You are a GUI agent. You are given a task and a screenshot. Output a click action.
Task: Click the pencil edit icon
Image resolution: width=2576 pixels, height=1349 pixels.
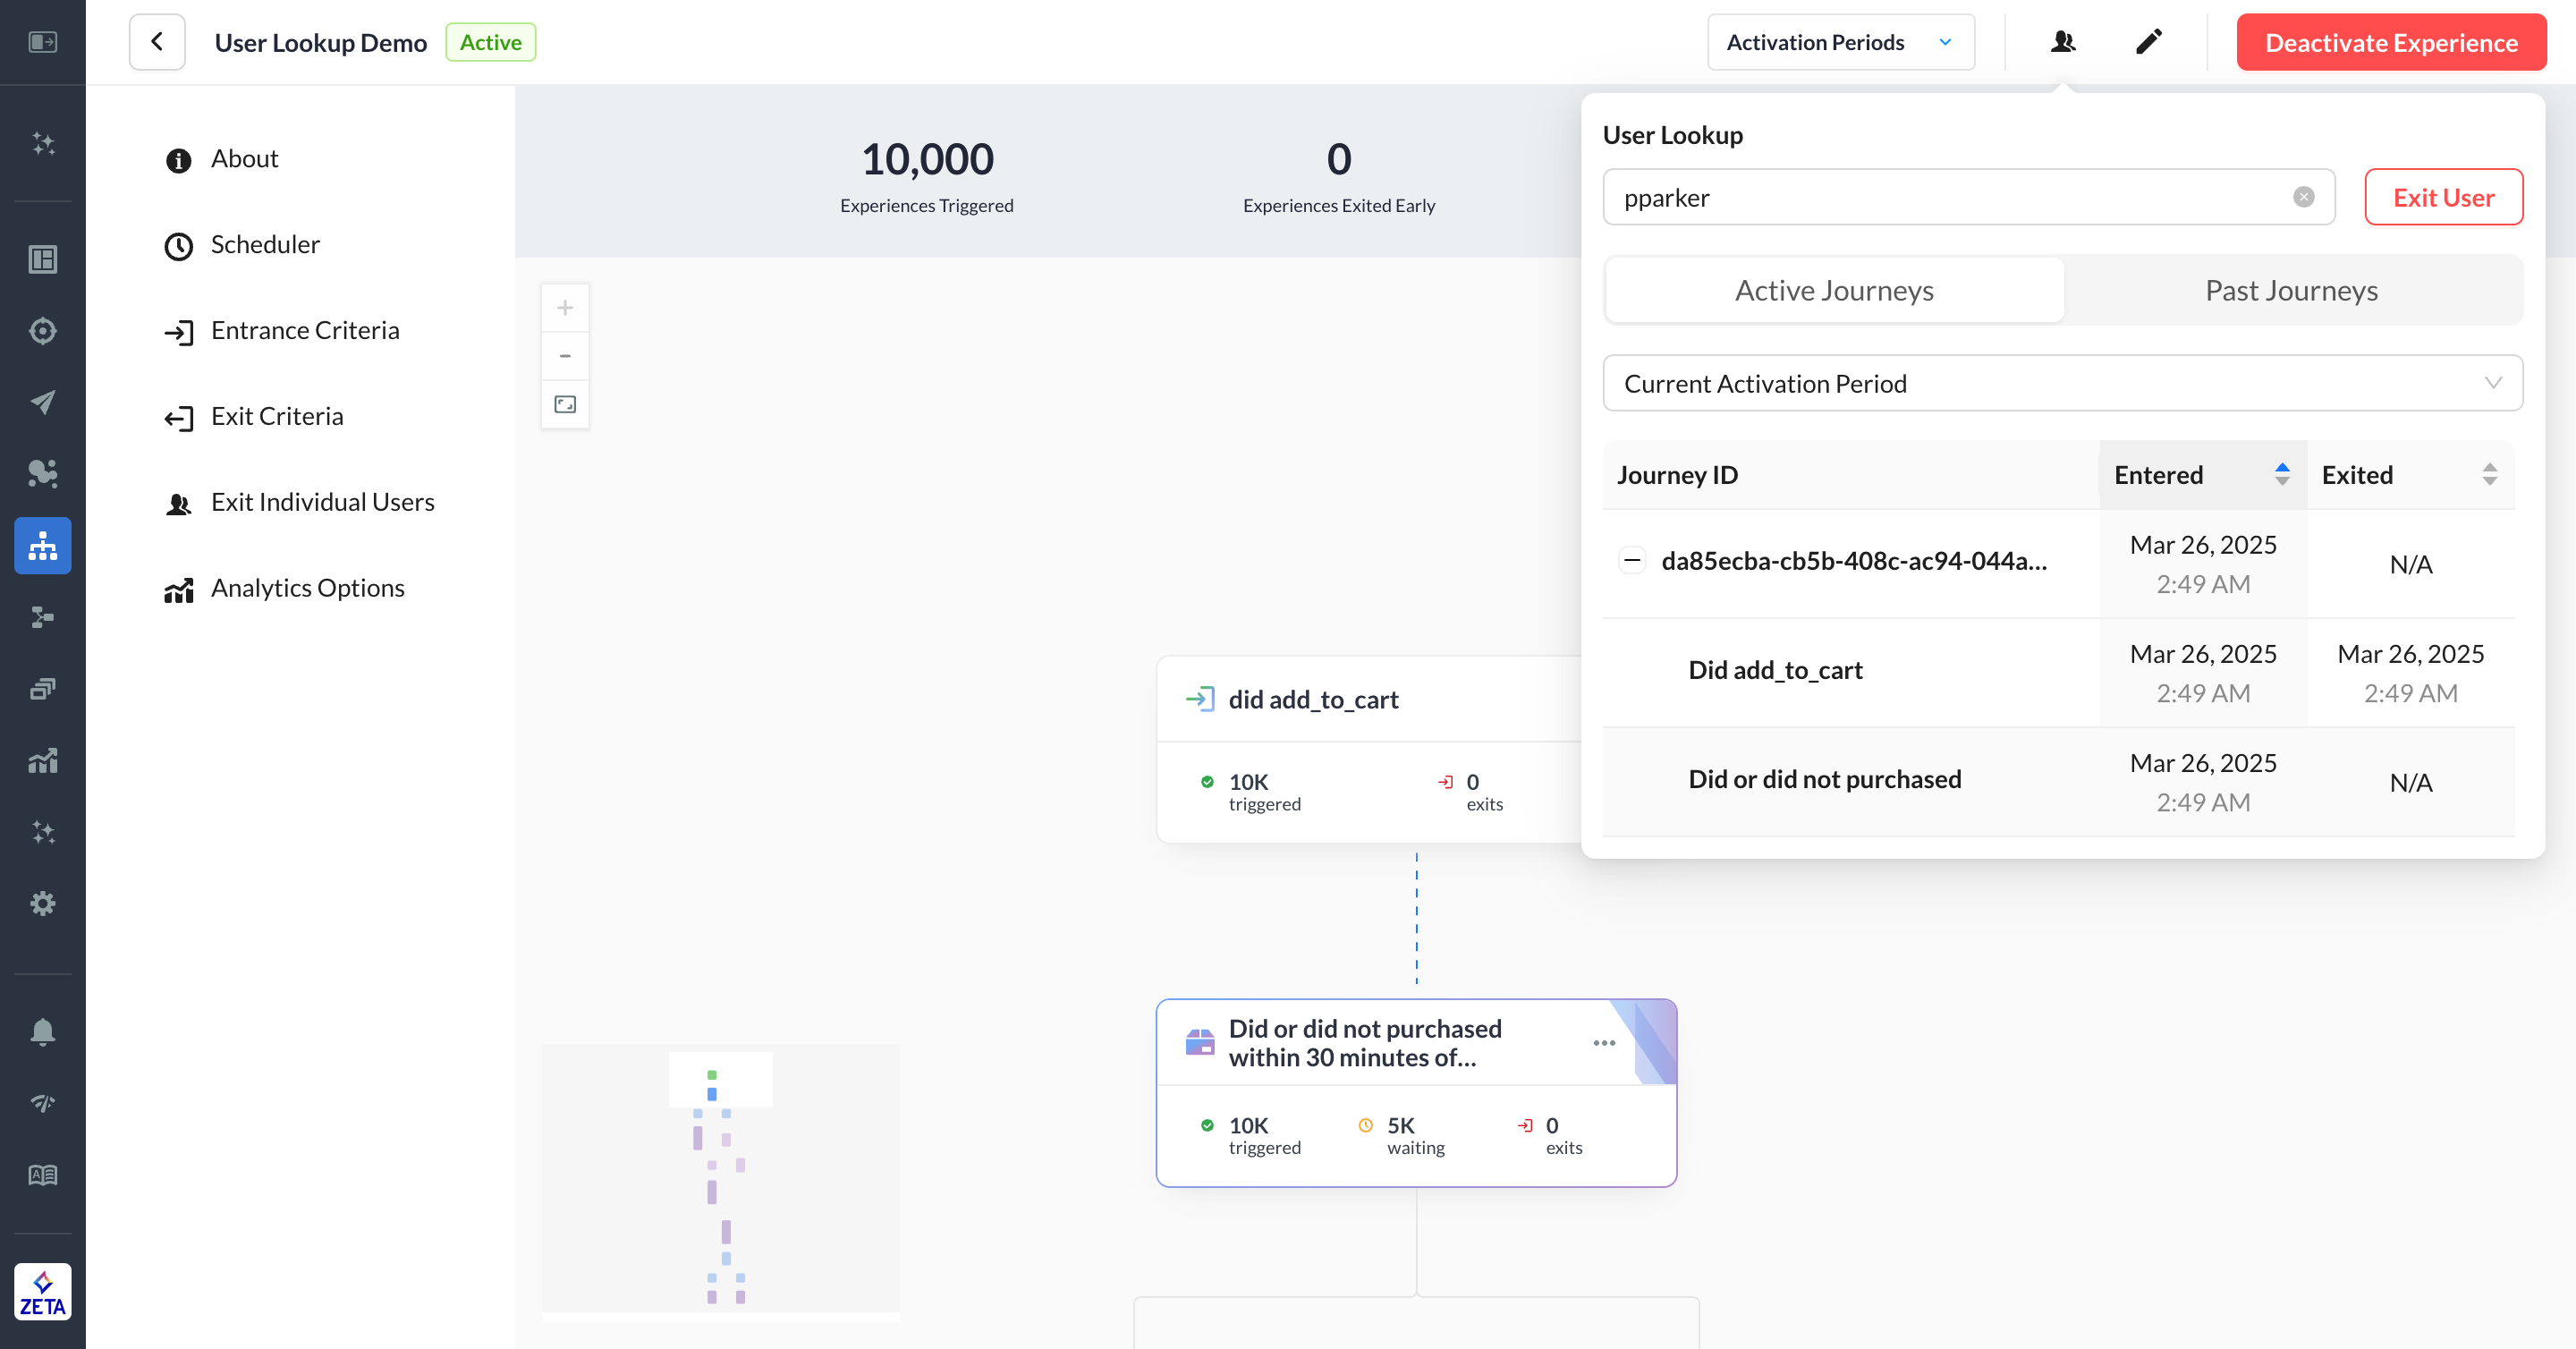point(2148,42)
